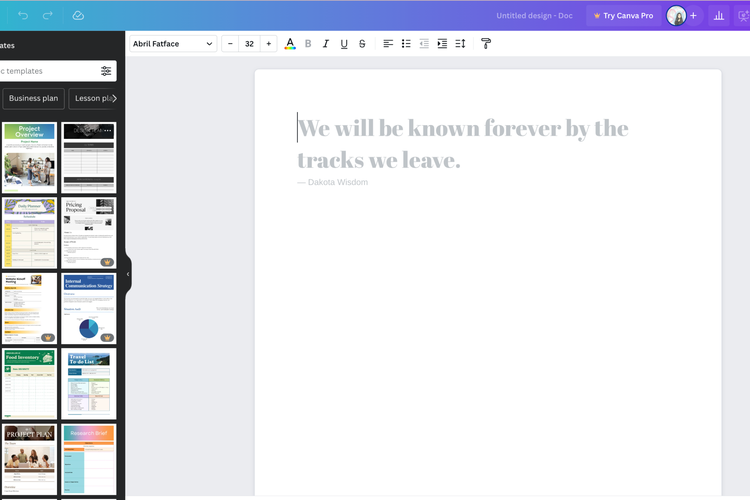This screenshot has height=500, width=750.
Task: Click the redo arrow icon
Action: [48, 16]
